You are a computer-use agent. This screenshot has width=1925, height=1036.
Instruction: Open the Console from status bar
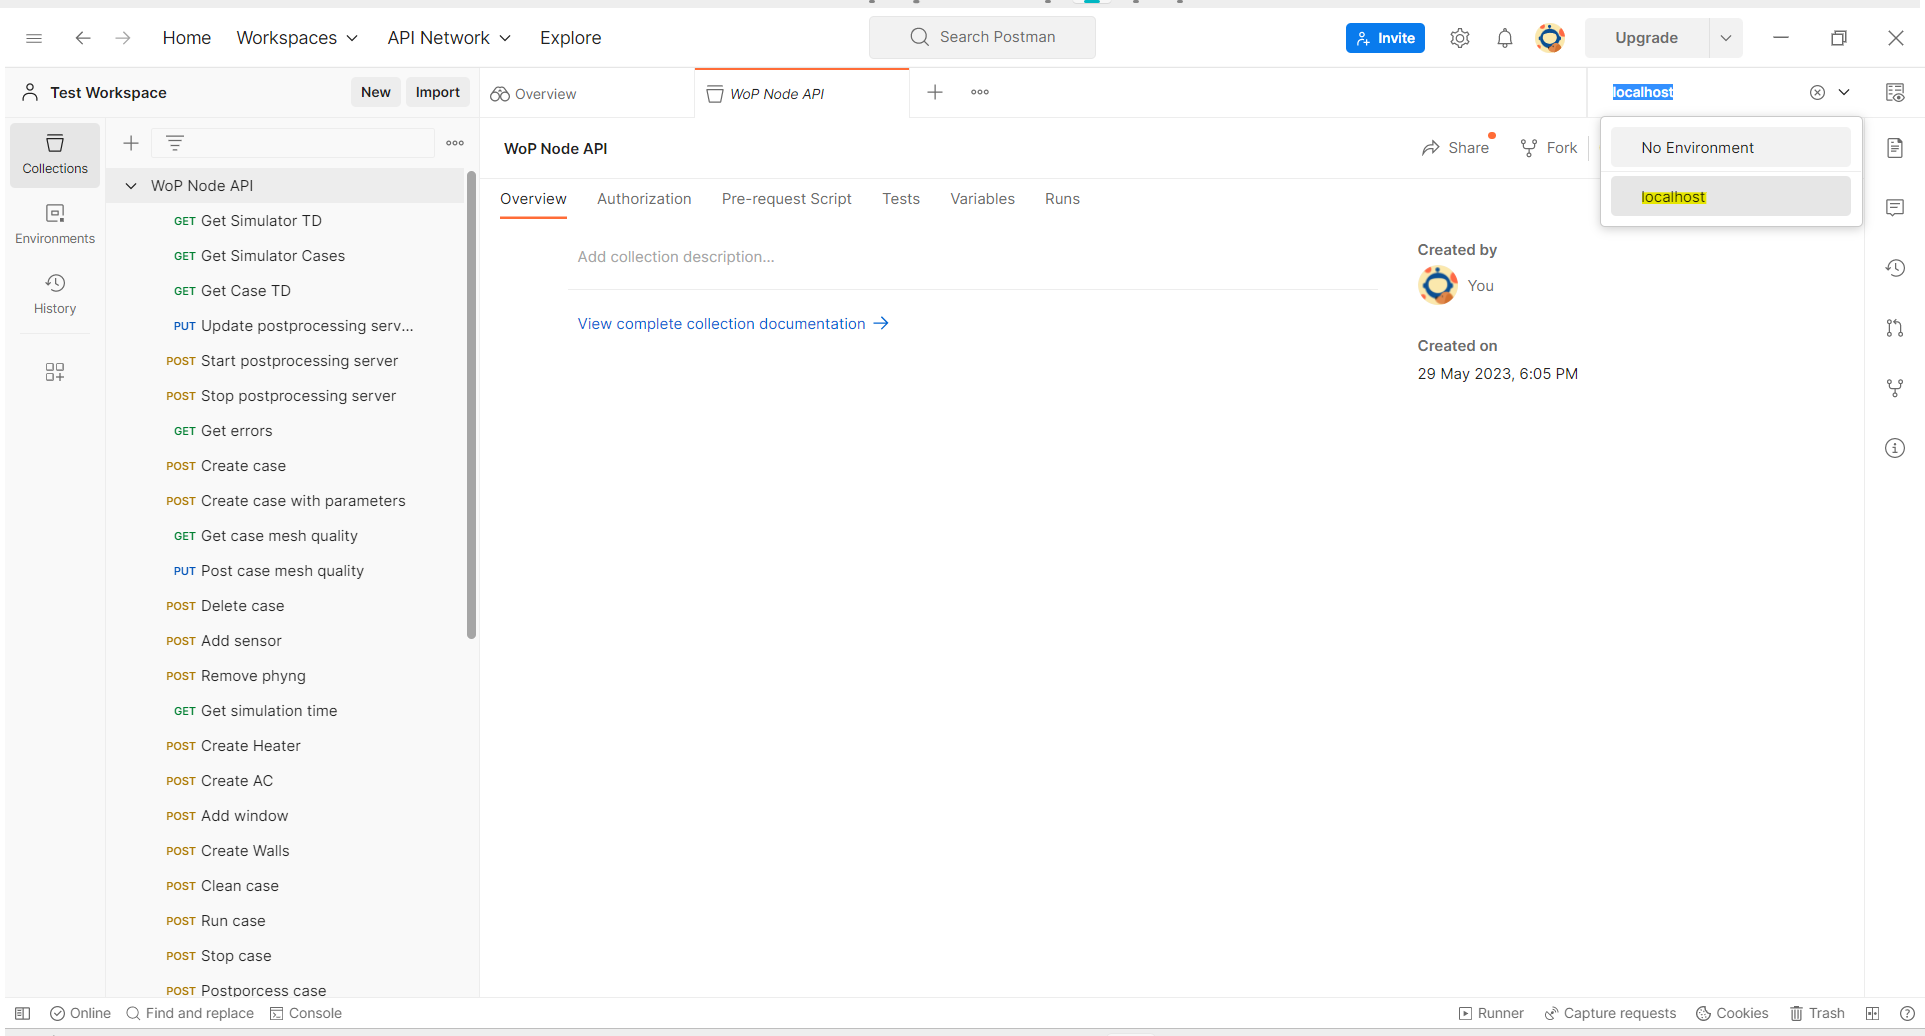click(306, 1013)
